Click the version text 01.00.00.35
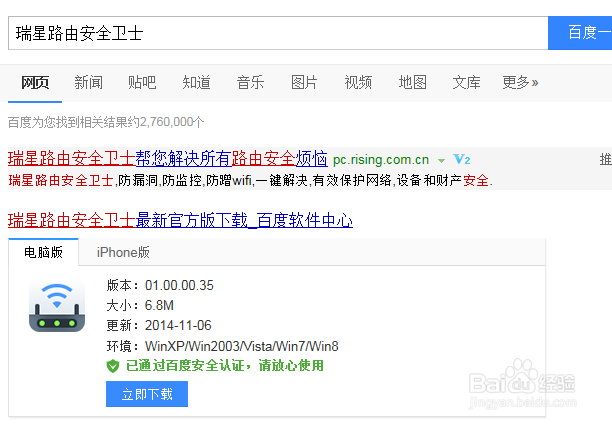This screenshot has width=612, height=424. pyautogui.click(x=179, y=285)
